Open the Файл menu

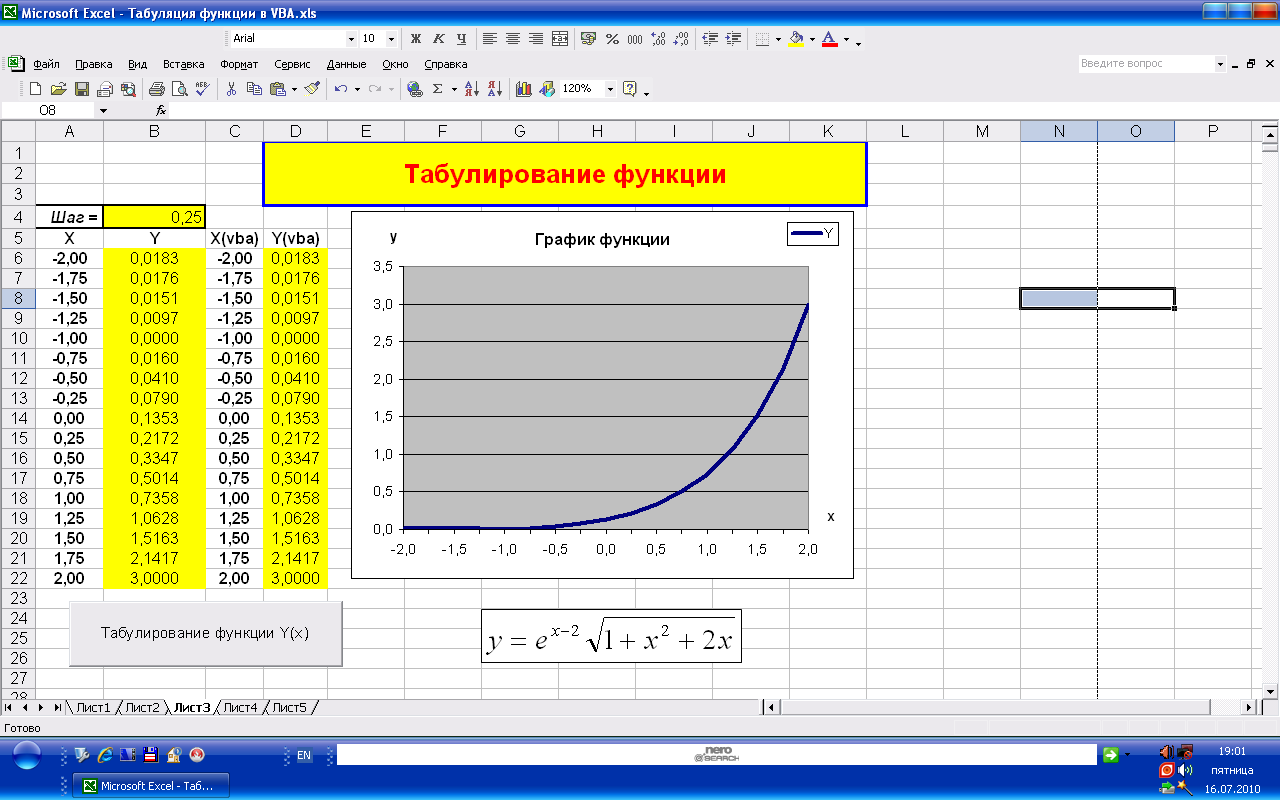(x=46, y=64)
